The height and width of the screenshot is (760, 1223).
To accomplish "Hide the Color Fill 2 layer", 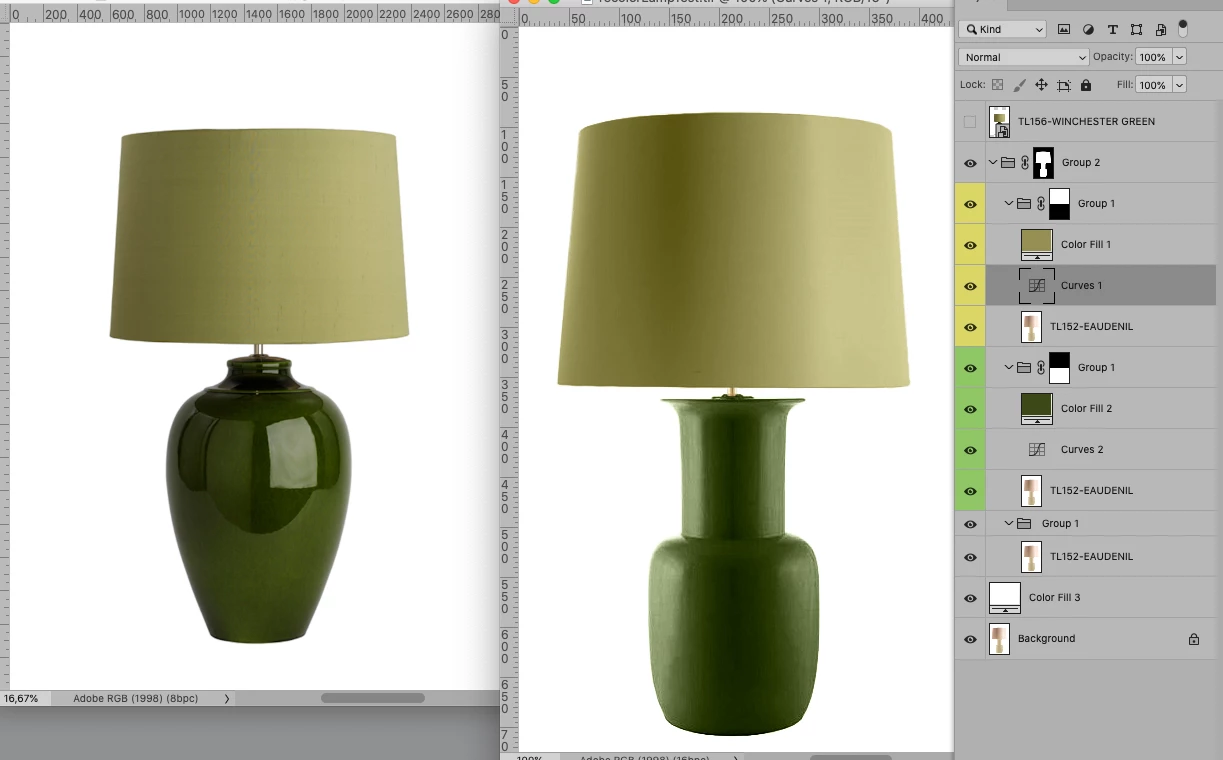I will [x=970, y=409].
